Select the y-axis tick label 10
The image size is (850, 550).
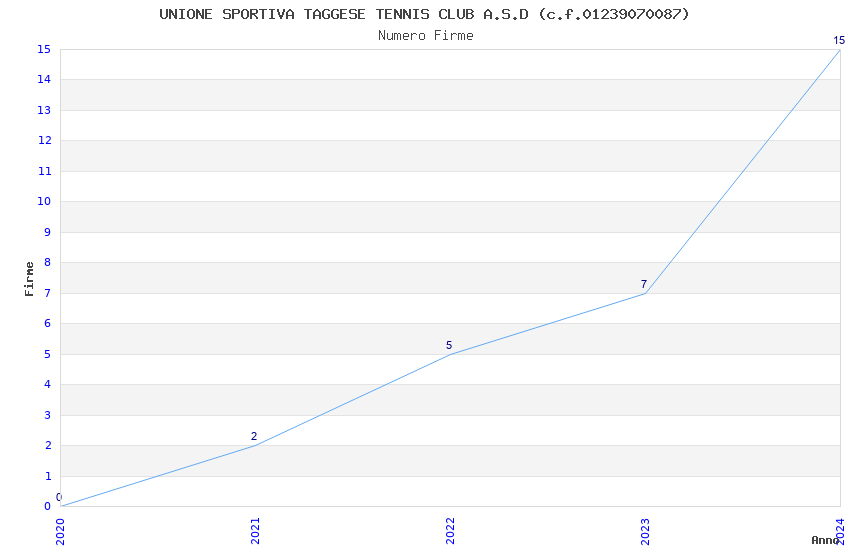click(44, 202)
